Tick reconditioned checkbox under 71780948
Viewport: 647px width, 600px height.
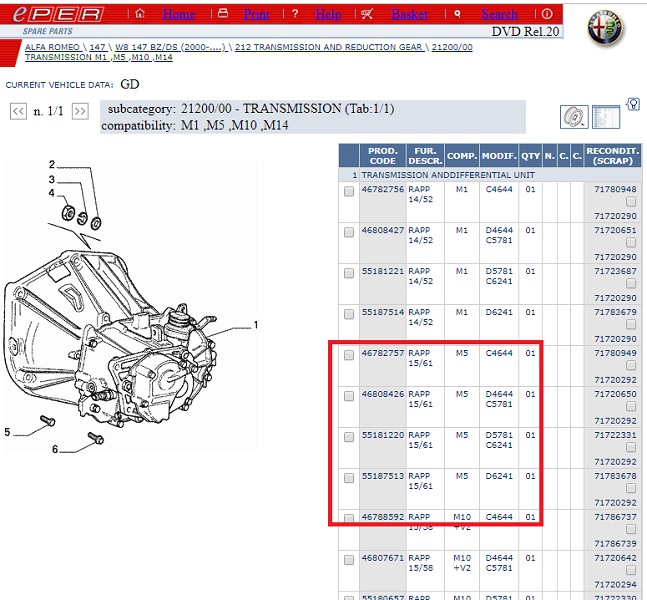tap(630, 201)
